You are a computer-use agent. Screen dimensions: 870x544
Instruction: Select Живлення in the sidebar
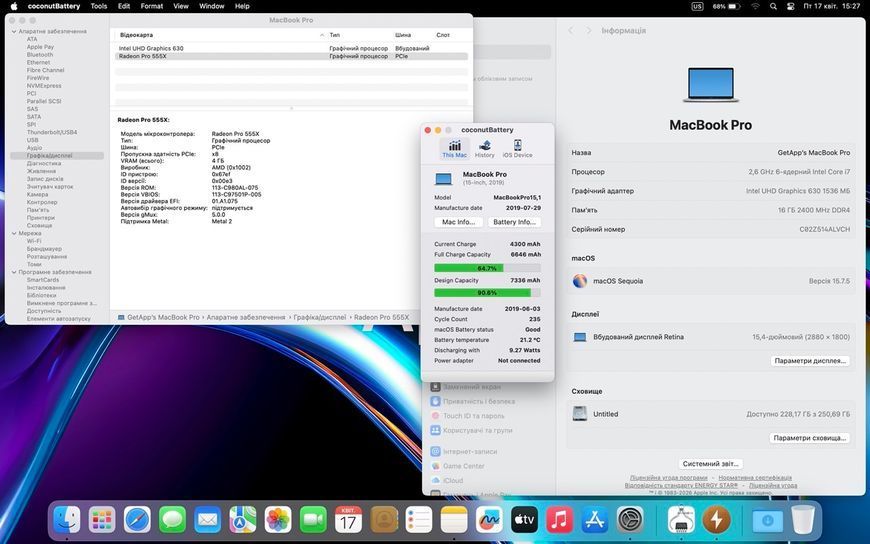click(x=42, y=172)
